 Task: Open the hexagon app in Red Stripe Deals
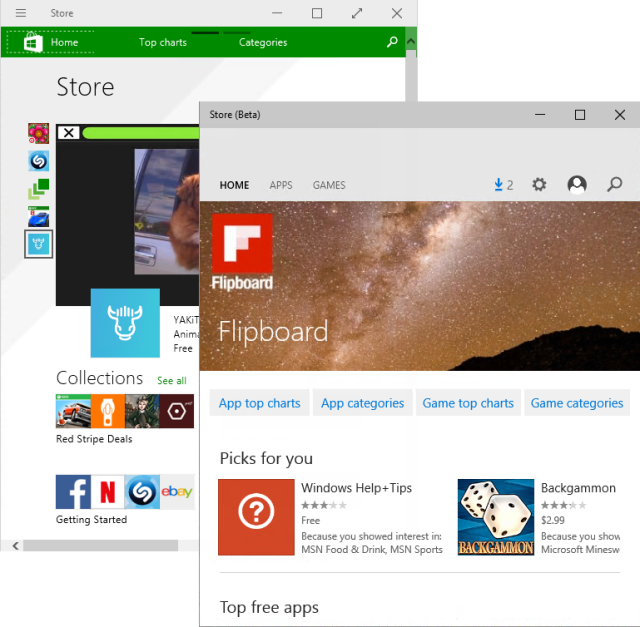tap(177, 411)
